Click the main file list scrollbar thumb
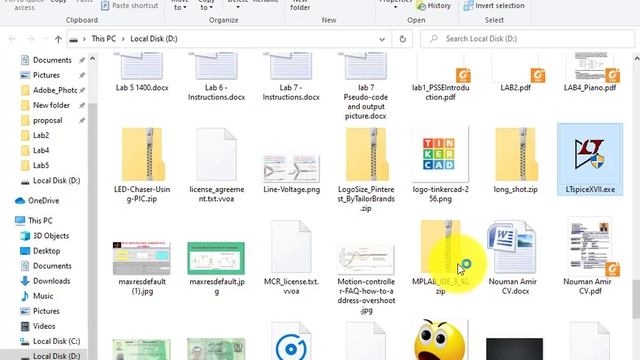Screen dimensions: 640x360 pos(636,299)
